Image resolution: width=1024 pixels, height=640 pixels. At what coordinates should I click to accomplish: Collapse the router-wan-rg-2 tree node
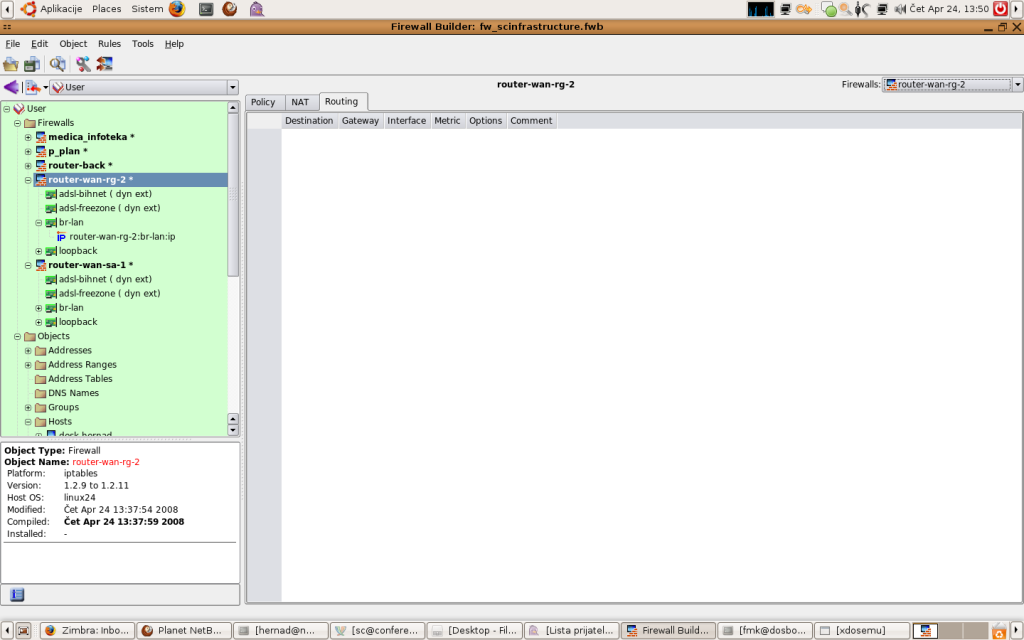pos(28,180)
